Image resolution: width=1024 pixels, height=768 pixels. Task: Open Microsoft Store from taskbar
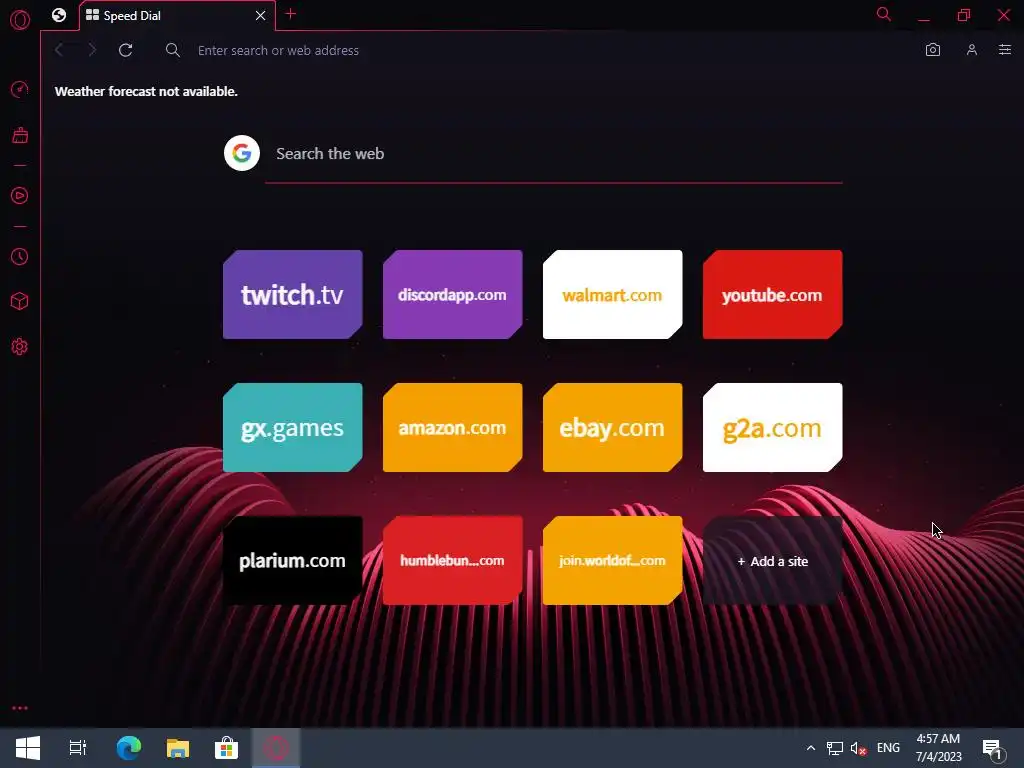coord(227,748)
